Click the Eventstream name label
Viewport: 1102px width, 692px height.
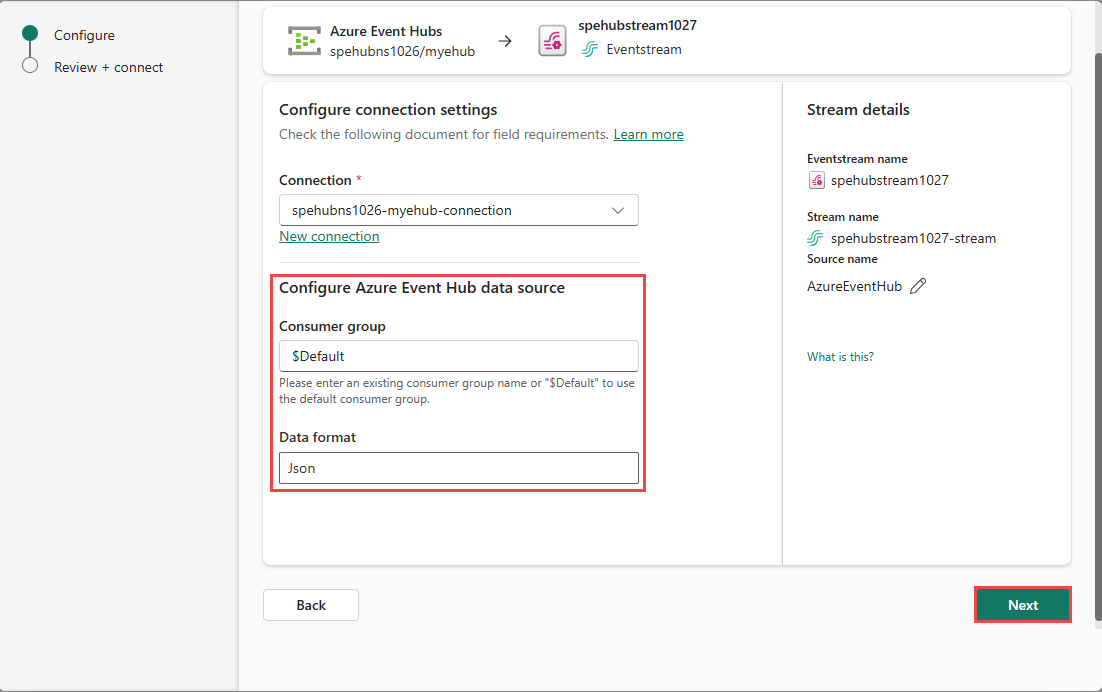click(857, 159)
